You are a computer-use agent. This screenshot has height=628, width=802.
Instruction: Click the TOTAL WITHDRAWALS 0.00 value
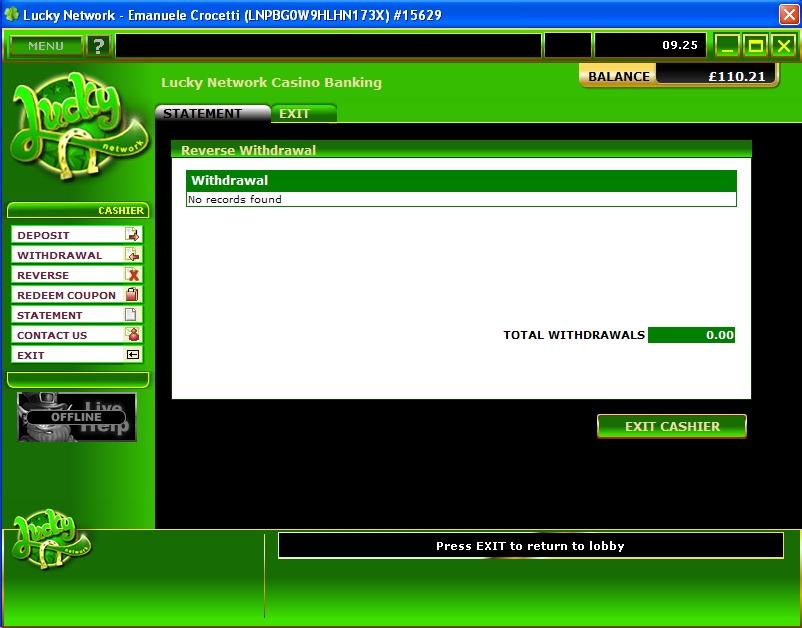[x=691, y=335]
